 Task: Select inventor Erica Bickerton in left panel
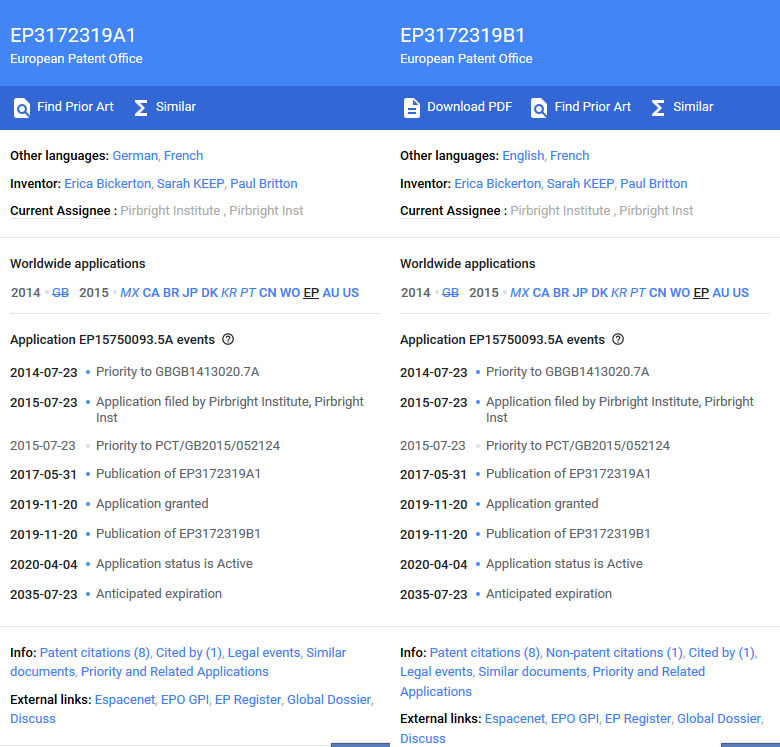[x=108, y=184]
